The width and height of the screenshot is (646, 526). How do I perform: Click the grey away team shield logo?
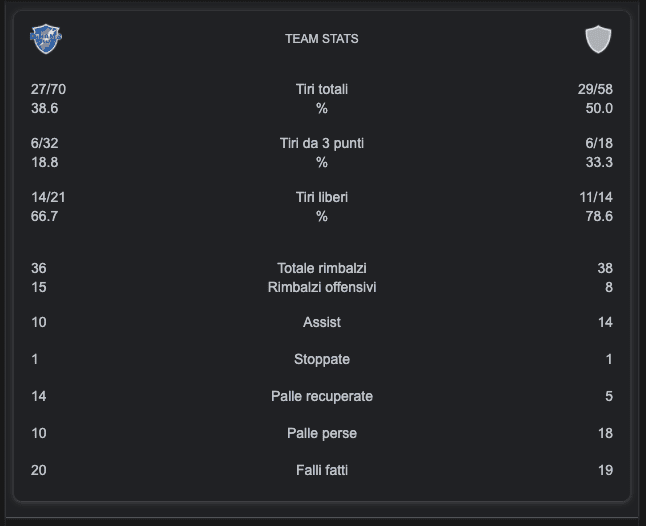[x=598, y=39]
